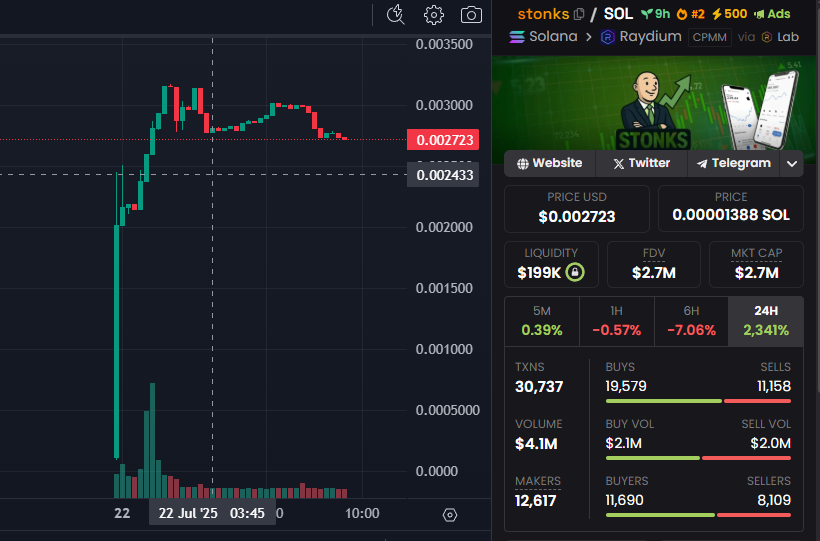Click the Raydium DEX logo icon
This screenshot has height=541, width=820.
[607, 37]
